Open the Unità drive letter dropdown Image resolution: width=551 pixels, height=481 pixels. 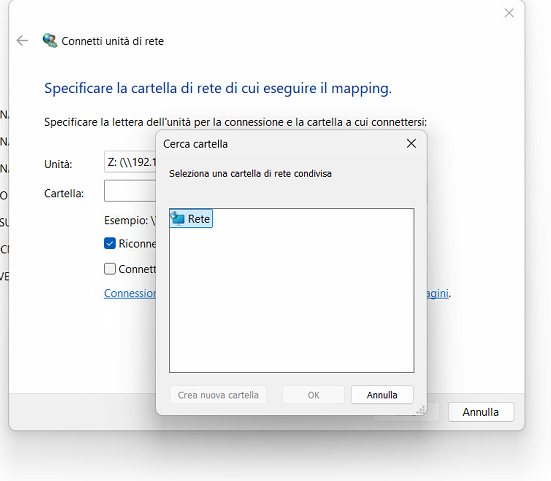pos(130,162)
